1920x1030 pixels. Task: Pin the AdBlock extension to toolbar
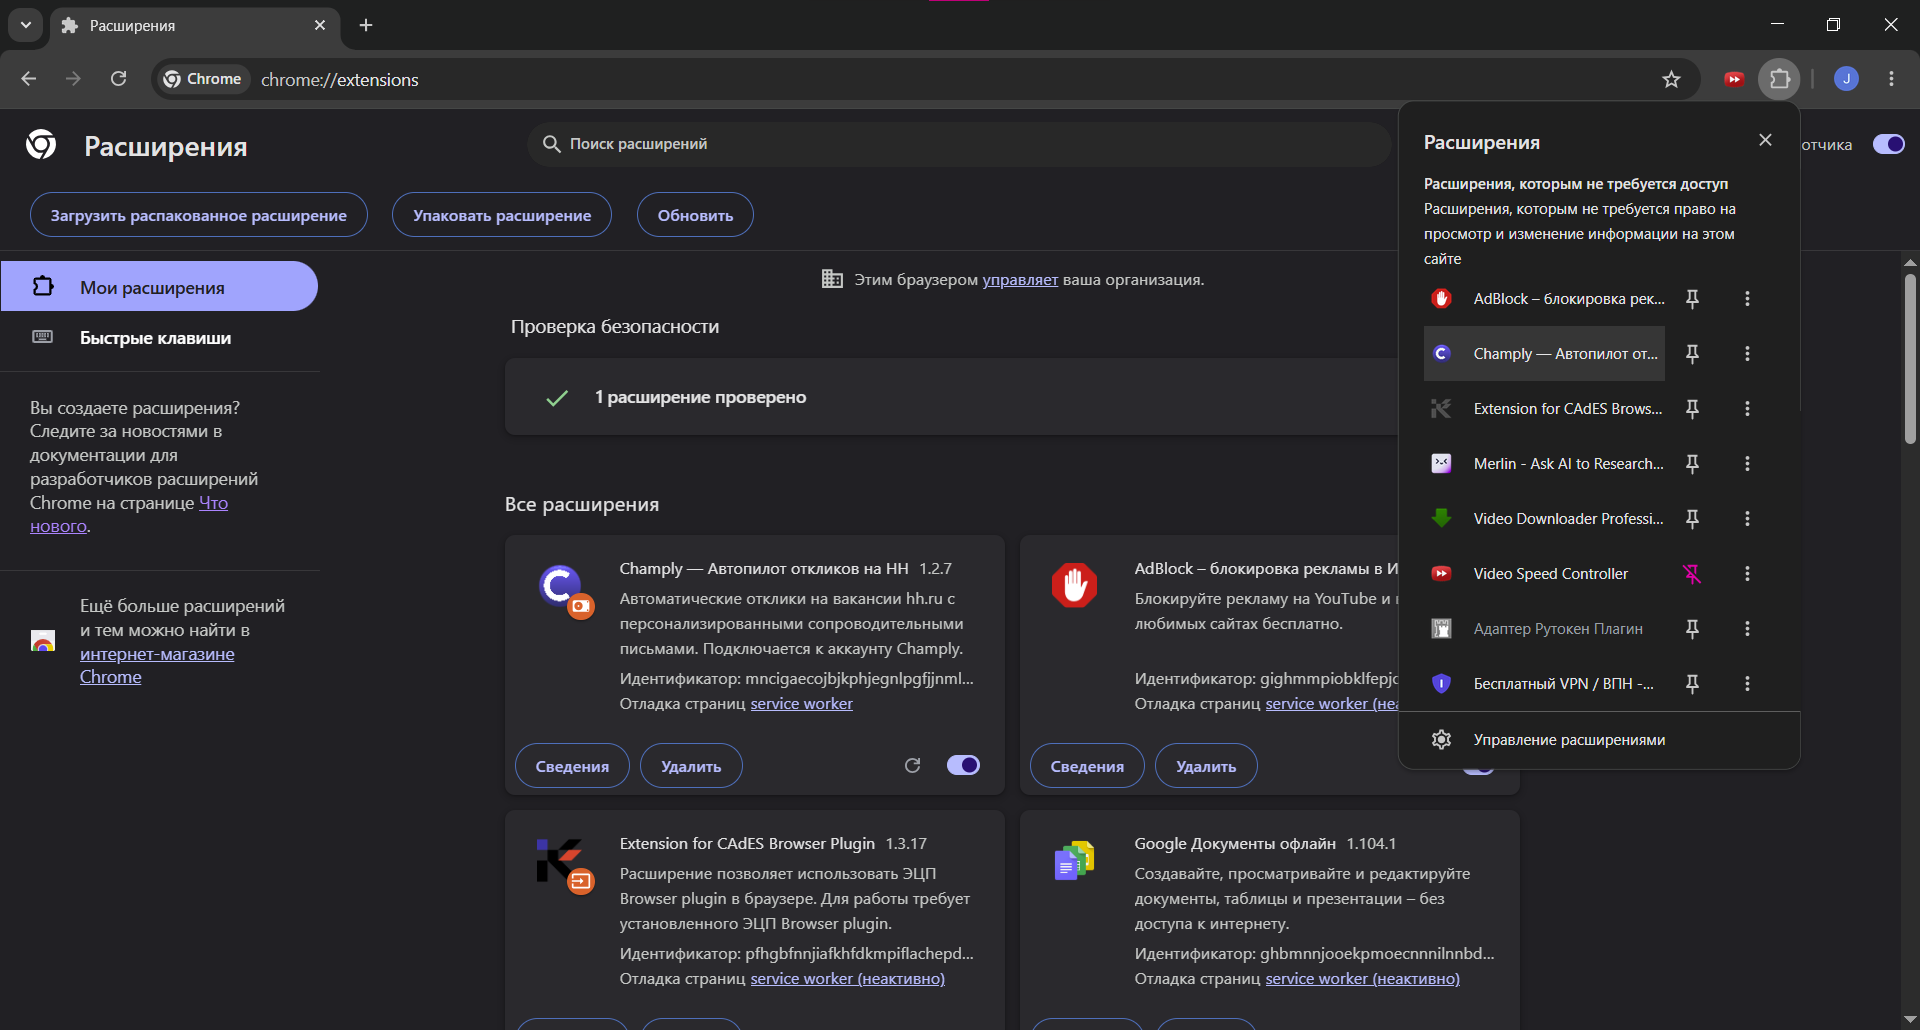pos(1692,299)
